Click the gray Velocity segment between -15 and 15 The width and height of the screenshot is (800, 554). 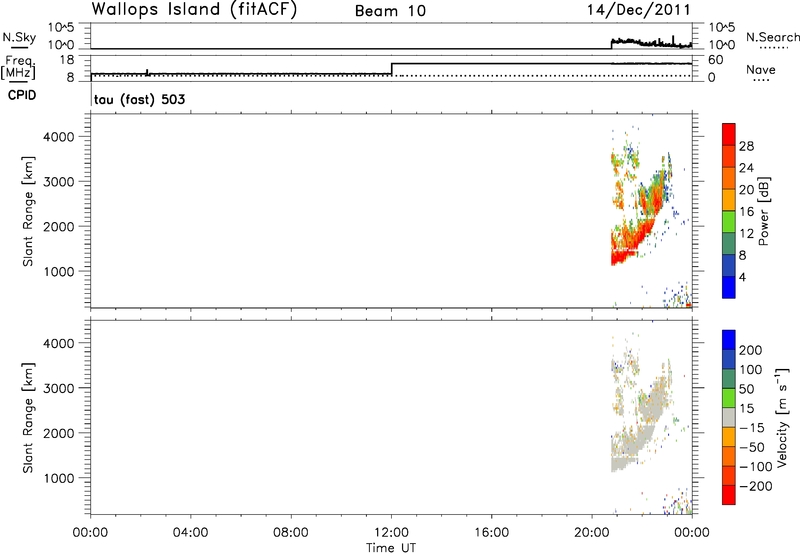pos(729,417)
